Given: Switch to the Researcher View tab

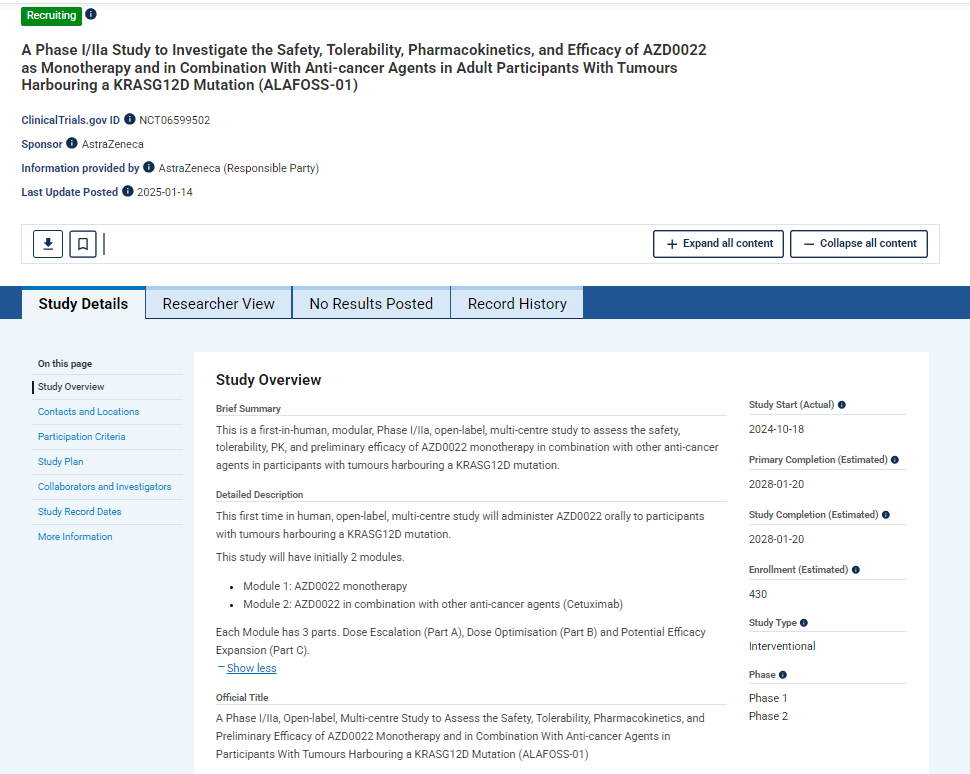Looking at the screenshot, I should coord(218,304).
